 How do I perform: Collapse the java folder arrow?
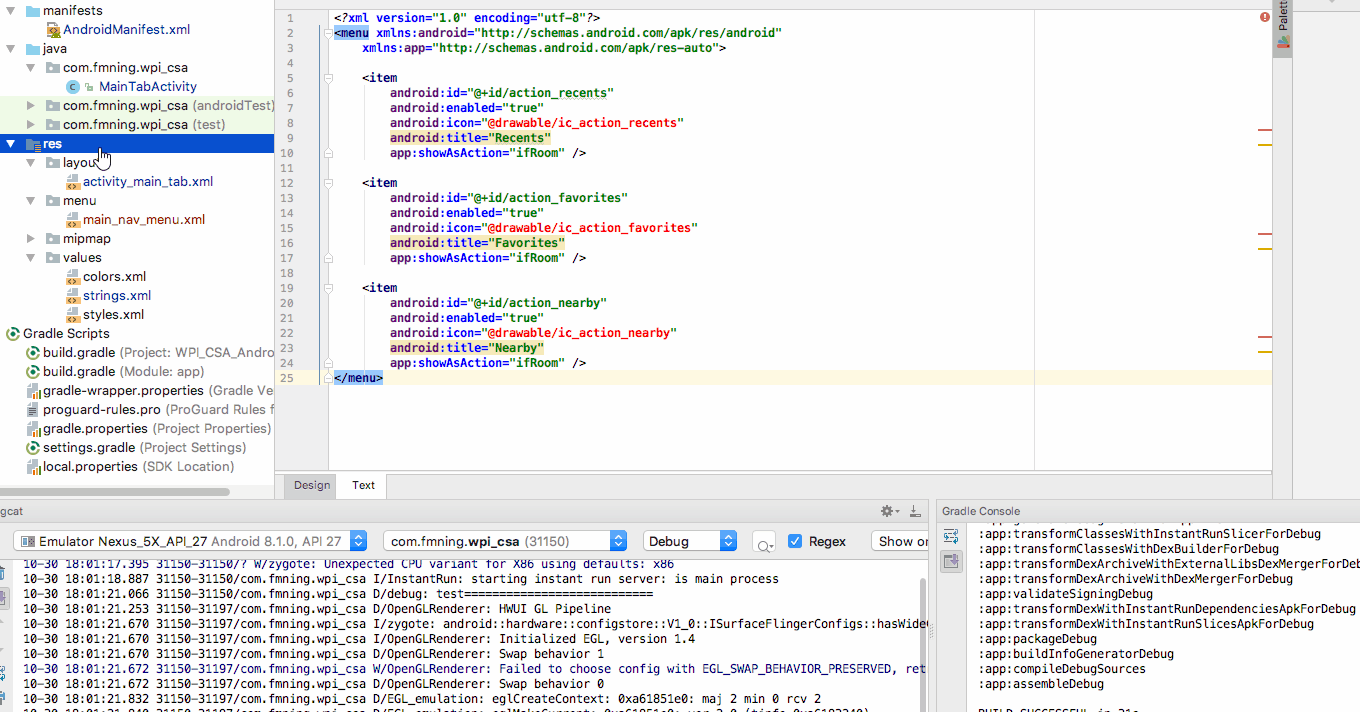pos(11,49)
